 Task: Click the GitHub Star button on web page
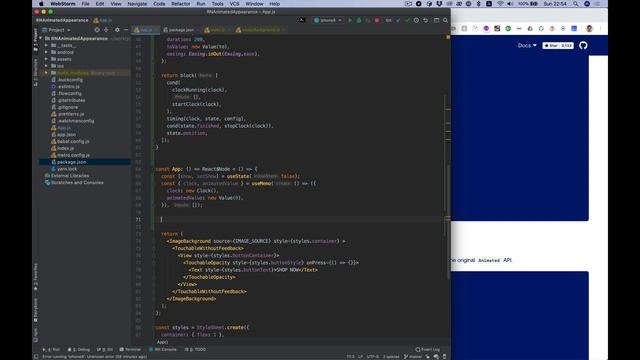(558, 45)
